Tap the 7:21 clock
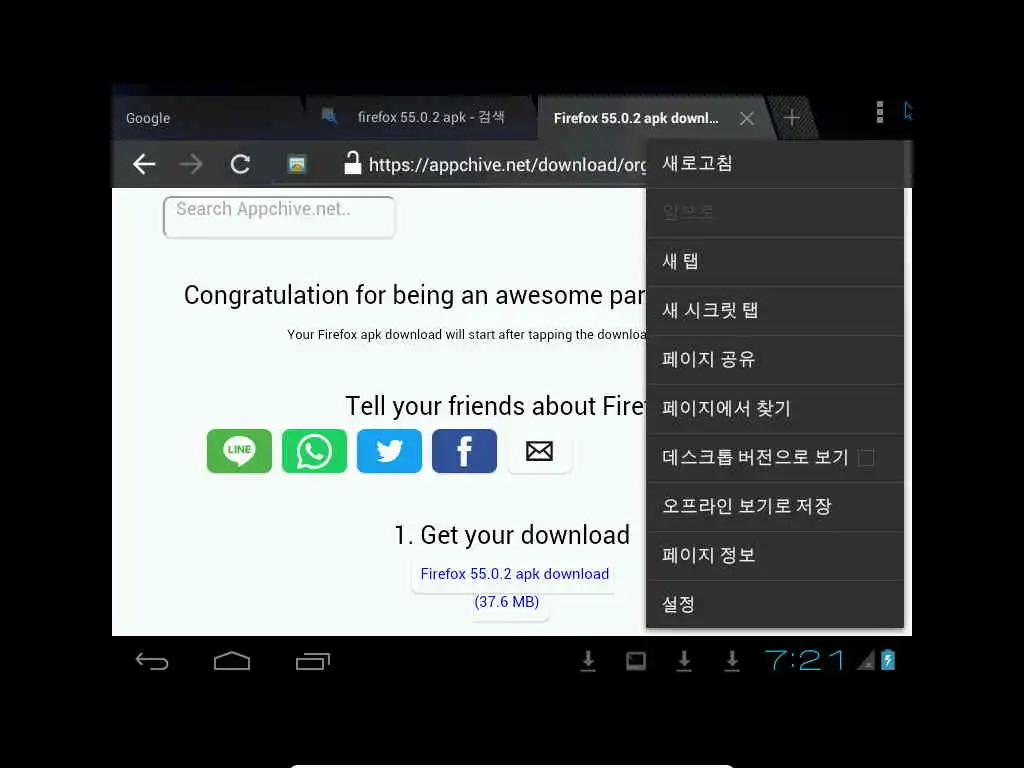The width and height of the screenshot is (1024, 768). click(804, 660)
